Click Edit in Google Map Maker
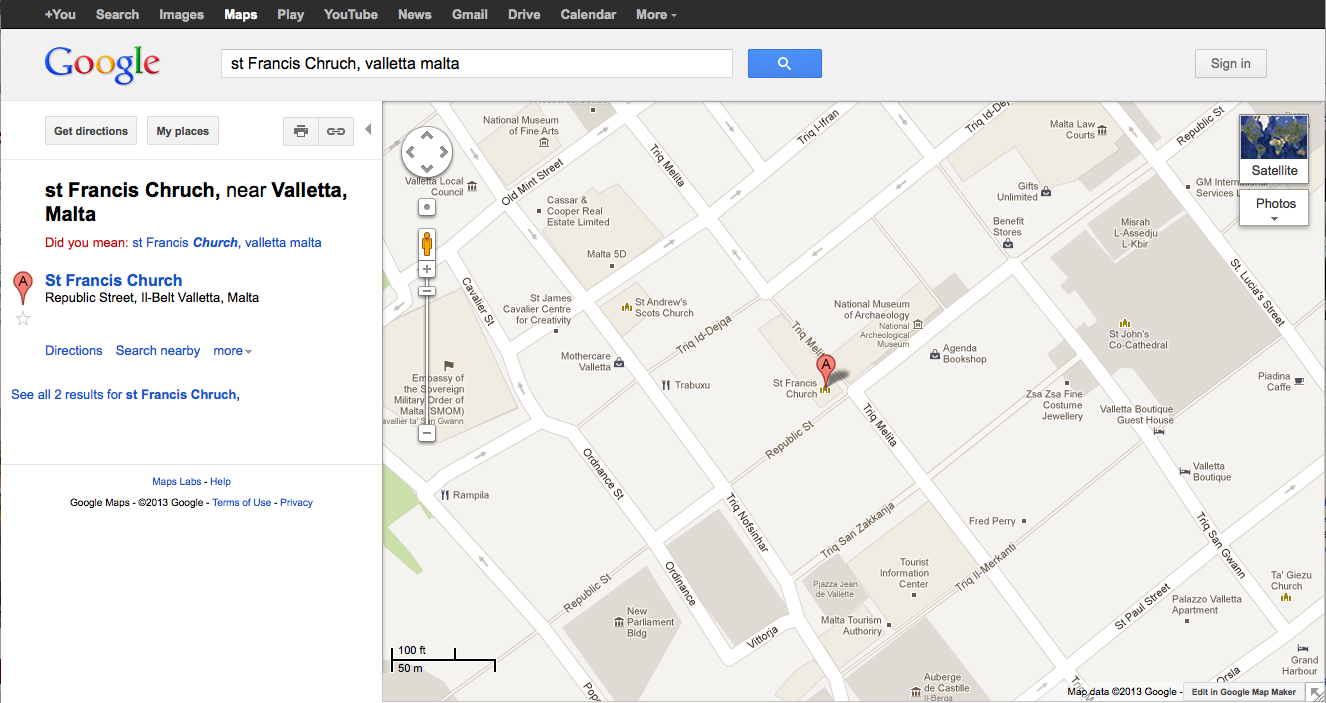1326x703 pixels. 1244,692
